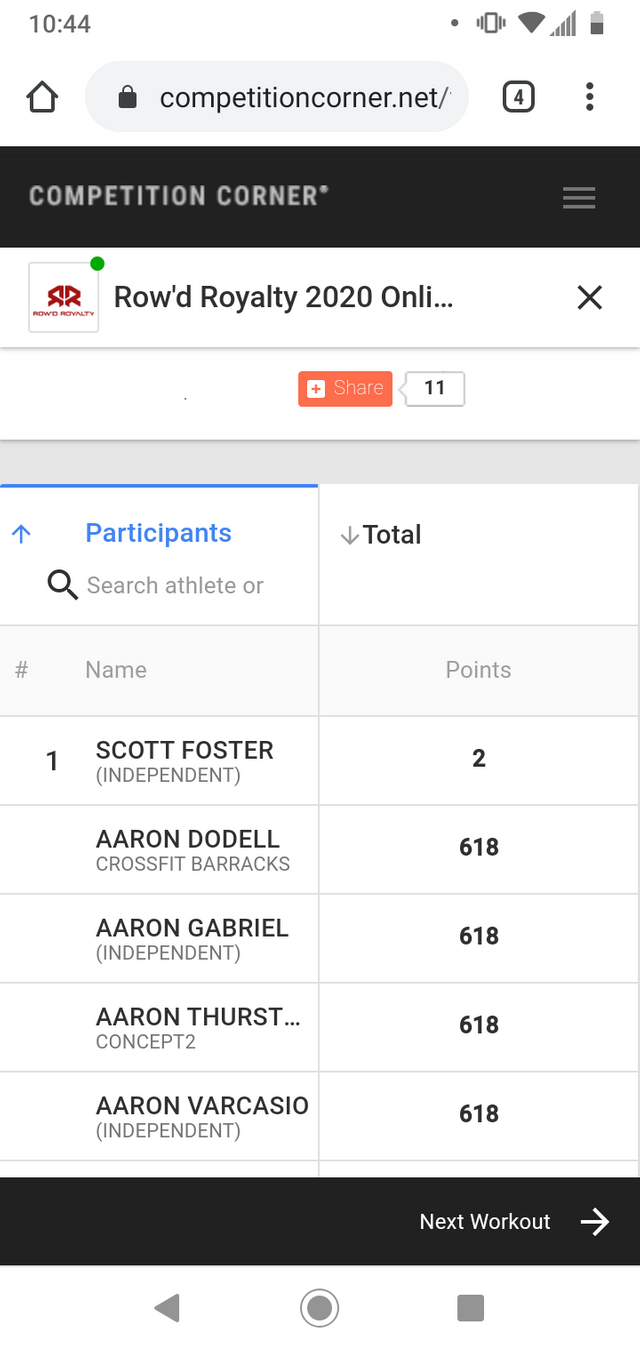Open Chrome three-dot overflow menu
640x1351 pixels.
[589, 97]
